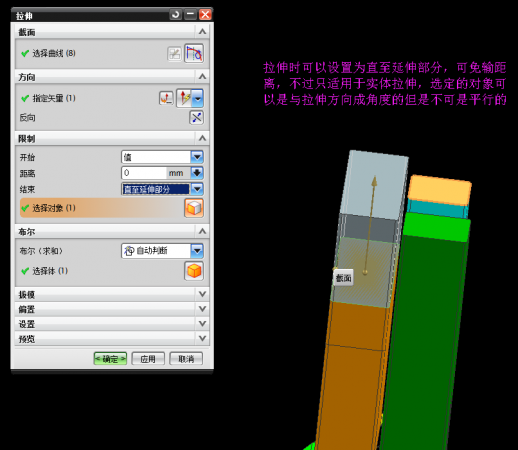The width and height of the screenshot is (518, 450).
Task: Expand the 偏置 section
Action: pyautogui.click(x=202, y=309)
